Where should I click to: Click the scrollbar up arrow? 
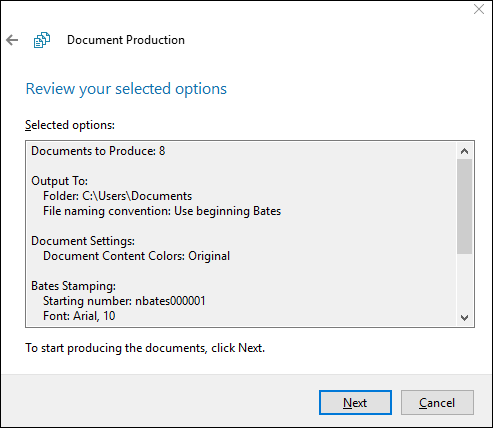[464, 151]
